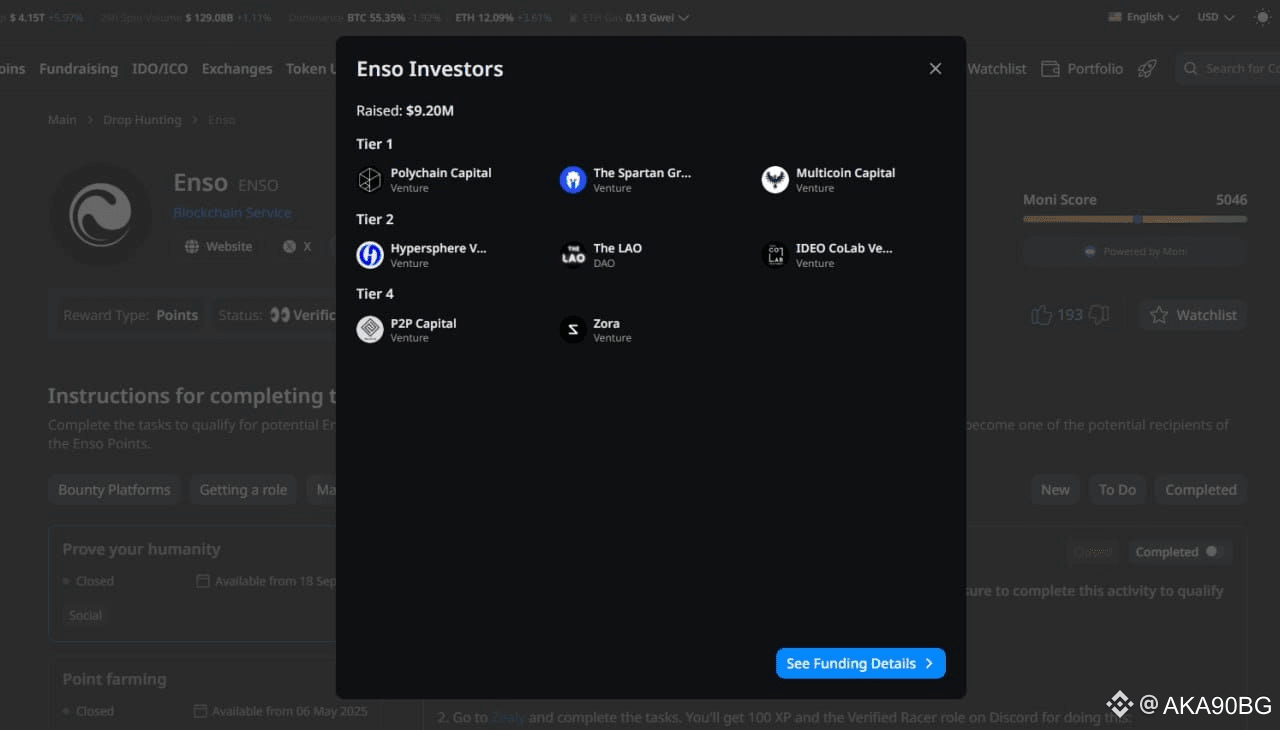The image size is (1280, 730).
Task: Go to the Fundraising menu
Action: coord(79,68)
